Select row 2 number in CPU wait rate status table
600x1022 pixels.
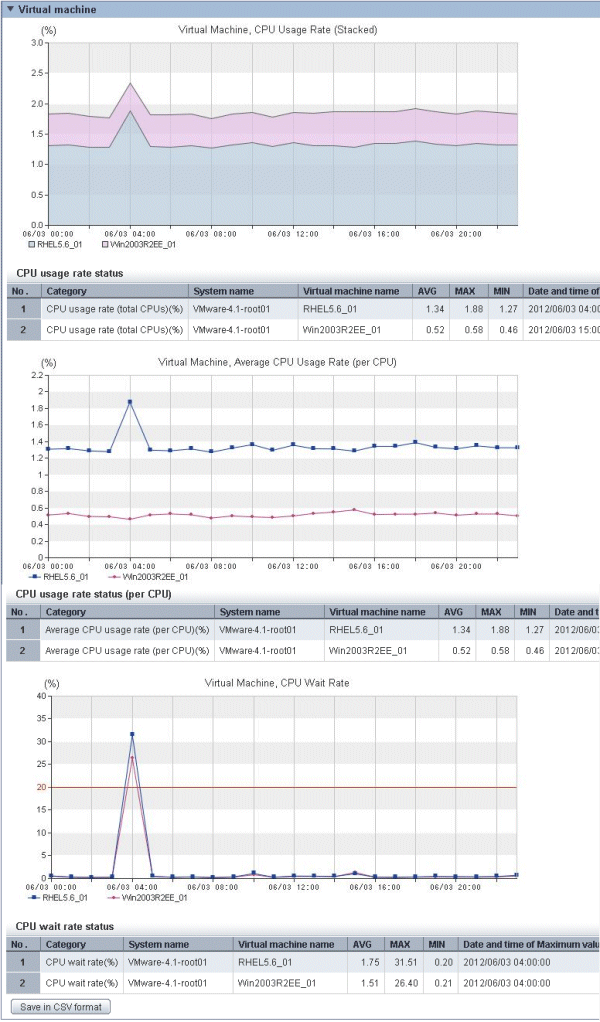23,982
